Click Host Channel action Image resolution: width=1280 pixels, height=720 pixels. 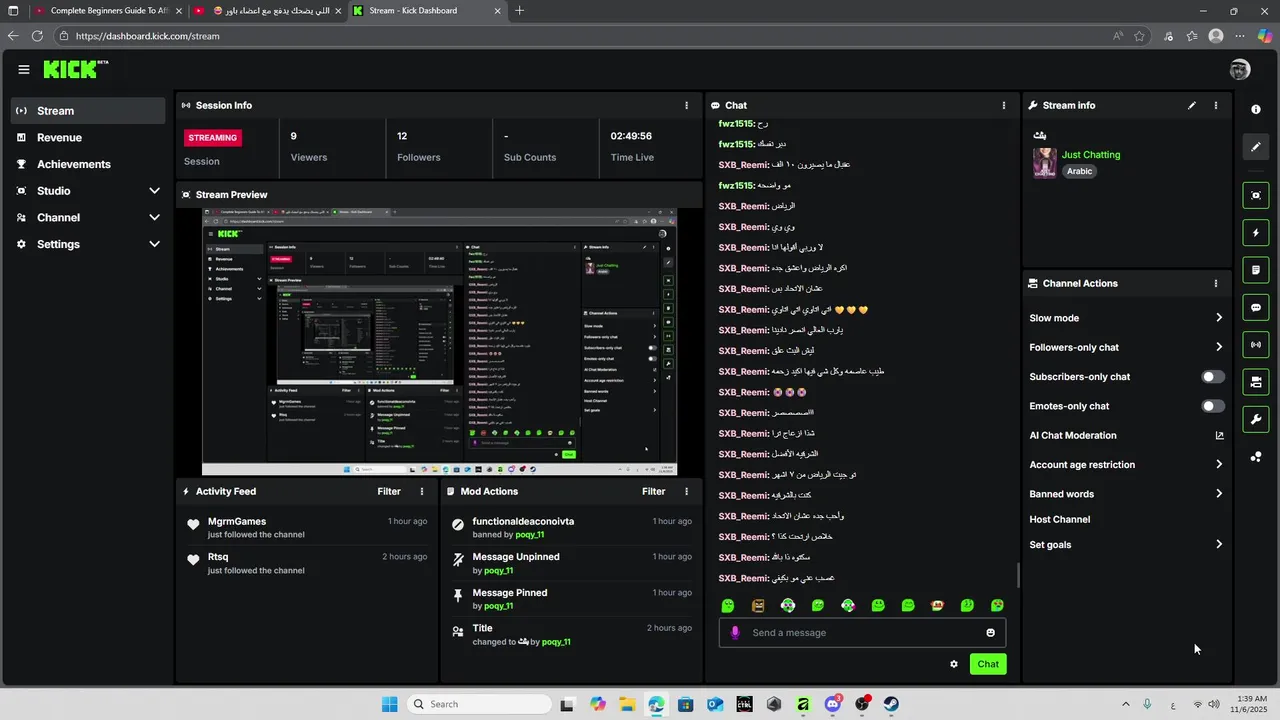[x=1059, y=519]
